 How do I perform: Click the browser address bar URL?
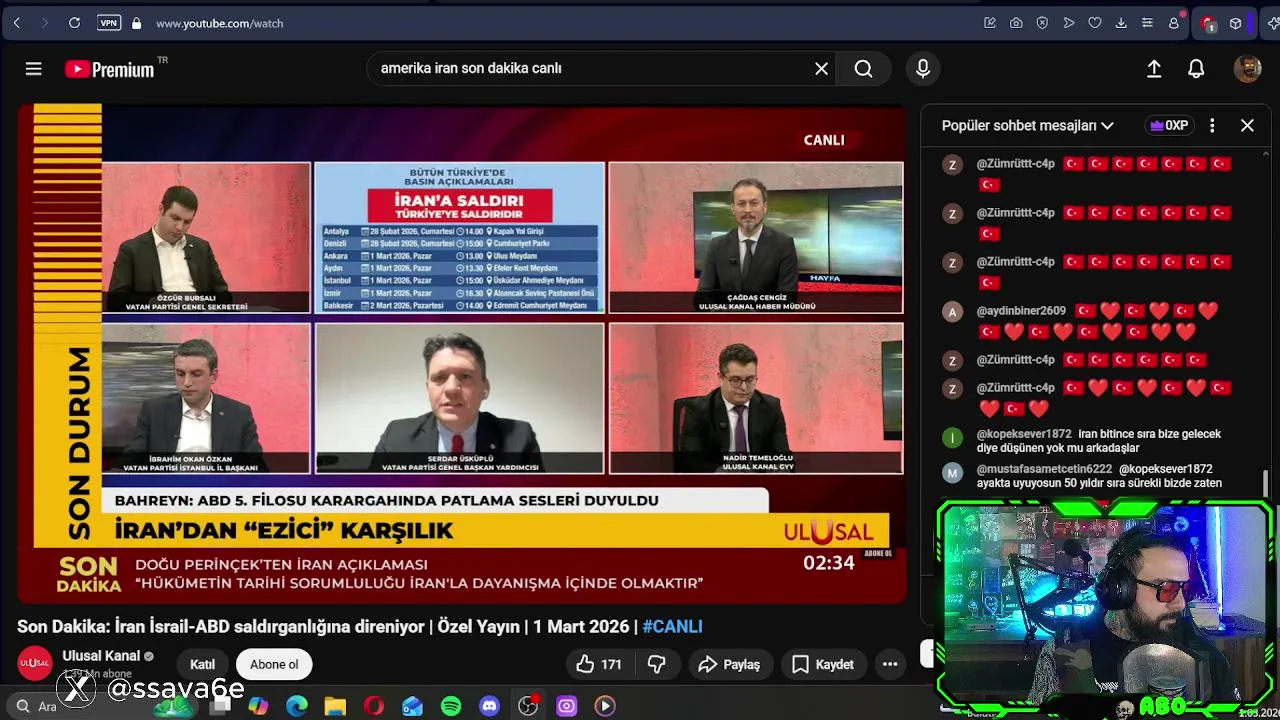(220, 23)
